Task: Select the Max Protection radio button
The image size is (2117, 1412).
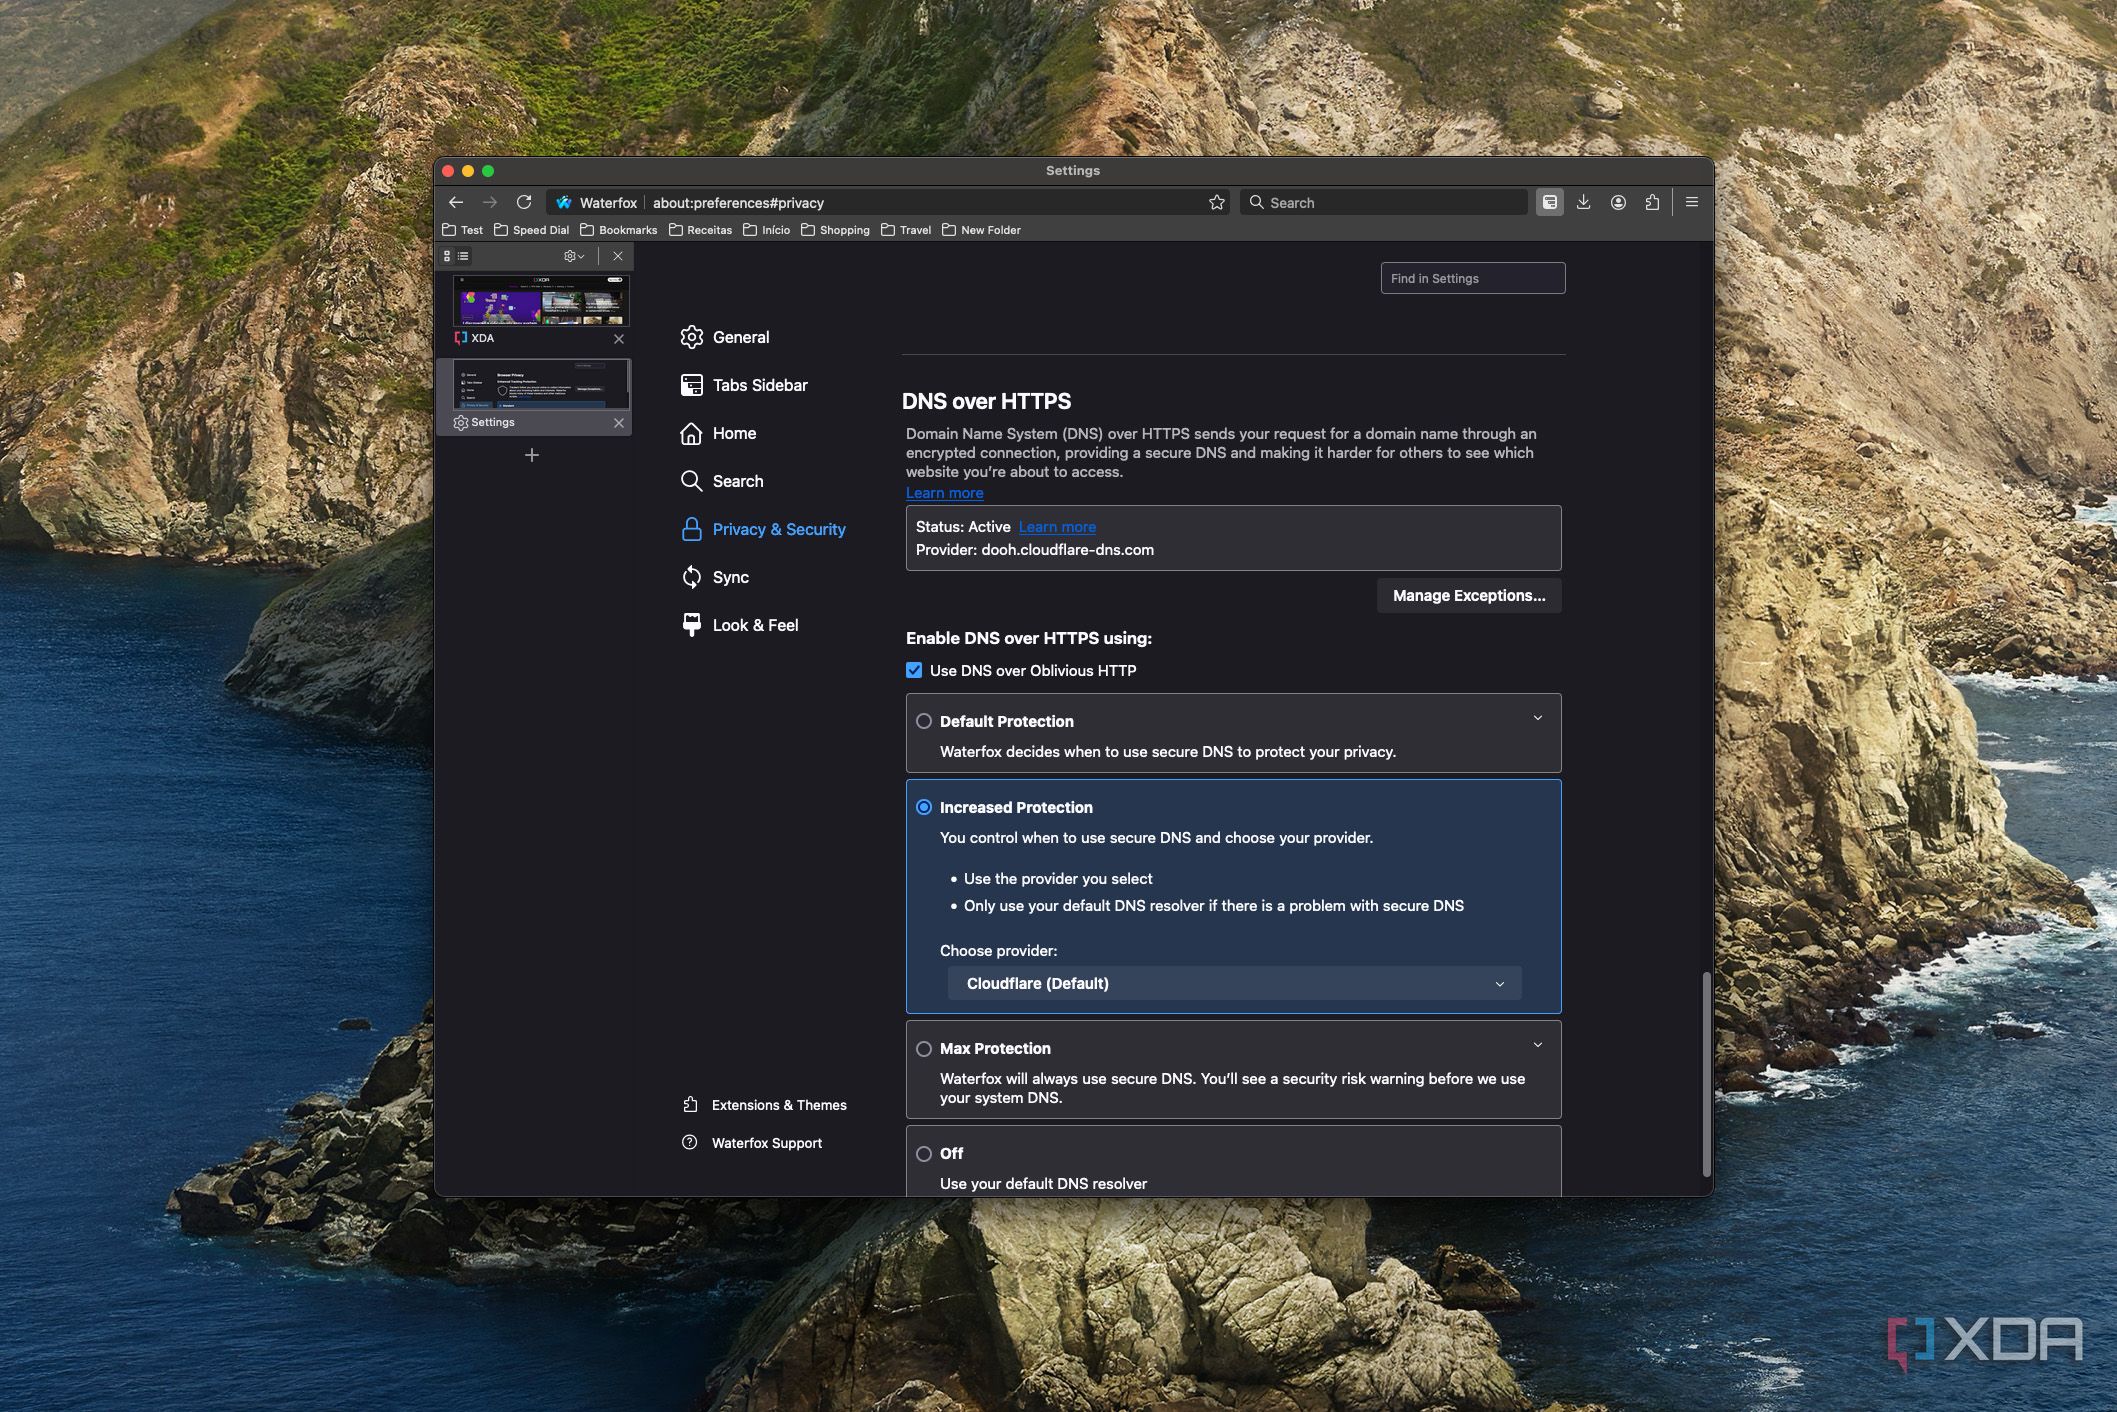Action: (x=924, y=1049)
